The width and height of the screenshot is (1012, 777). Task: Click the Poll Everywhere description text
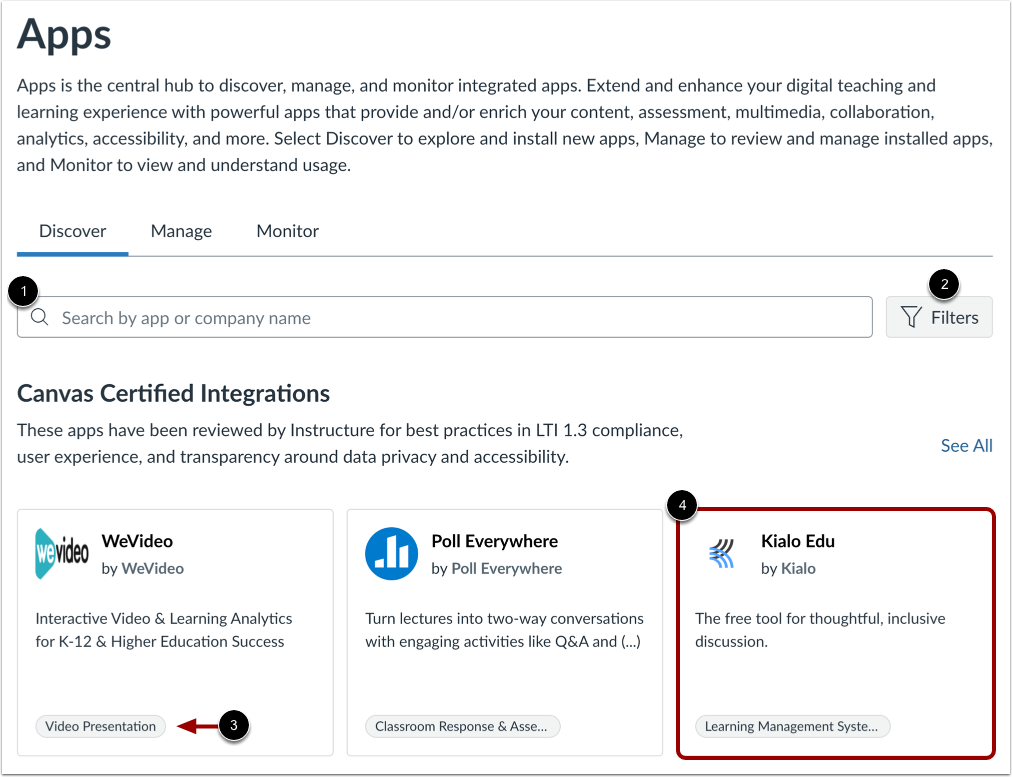(x=504, y=630)
